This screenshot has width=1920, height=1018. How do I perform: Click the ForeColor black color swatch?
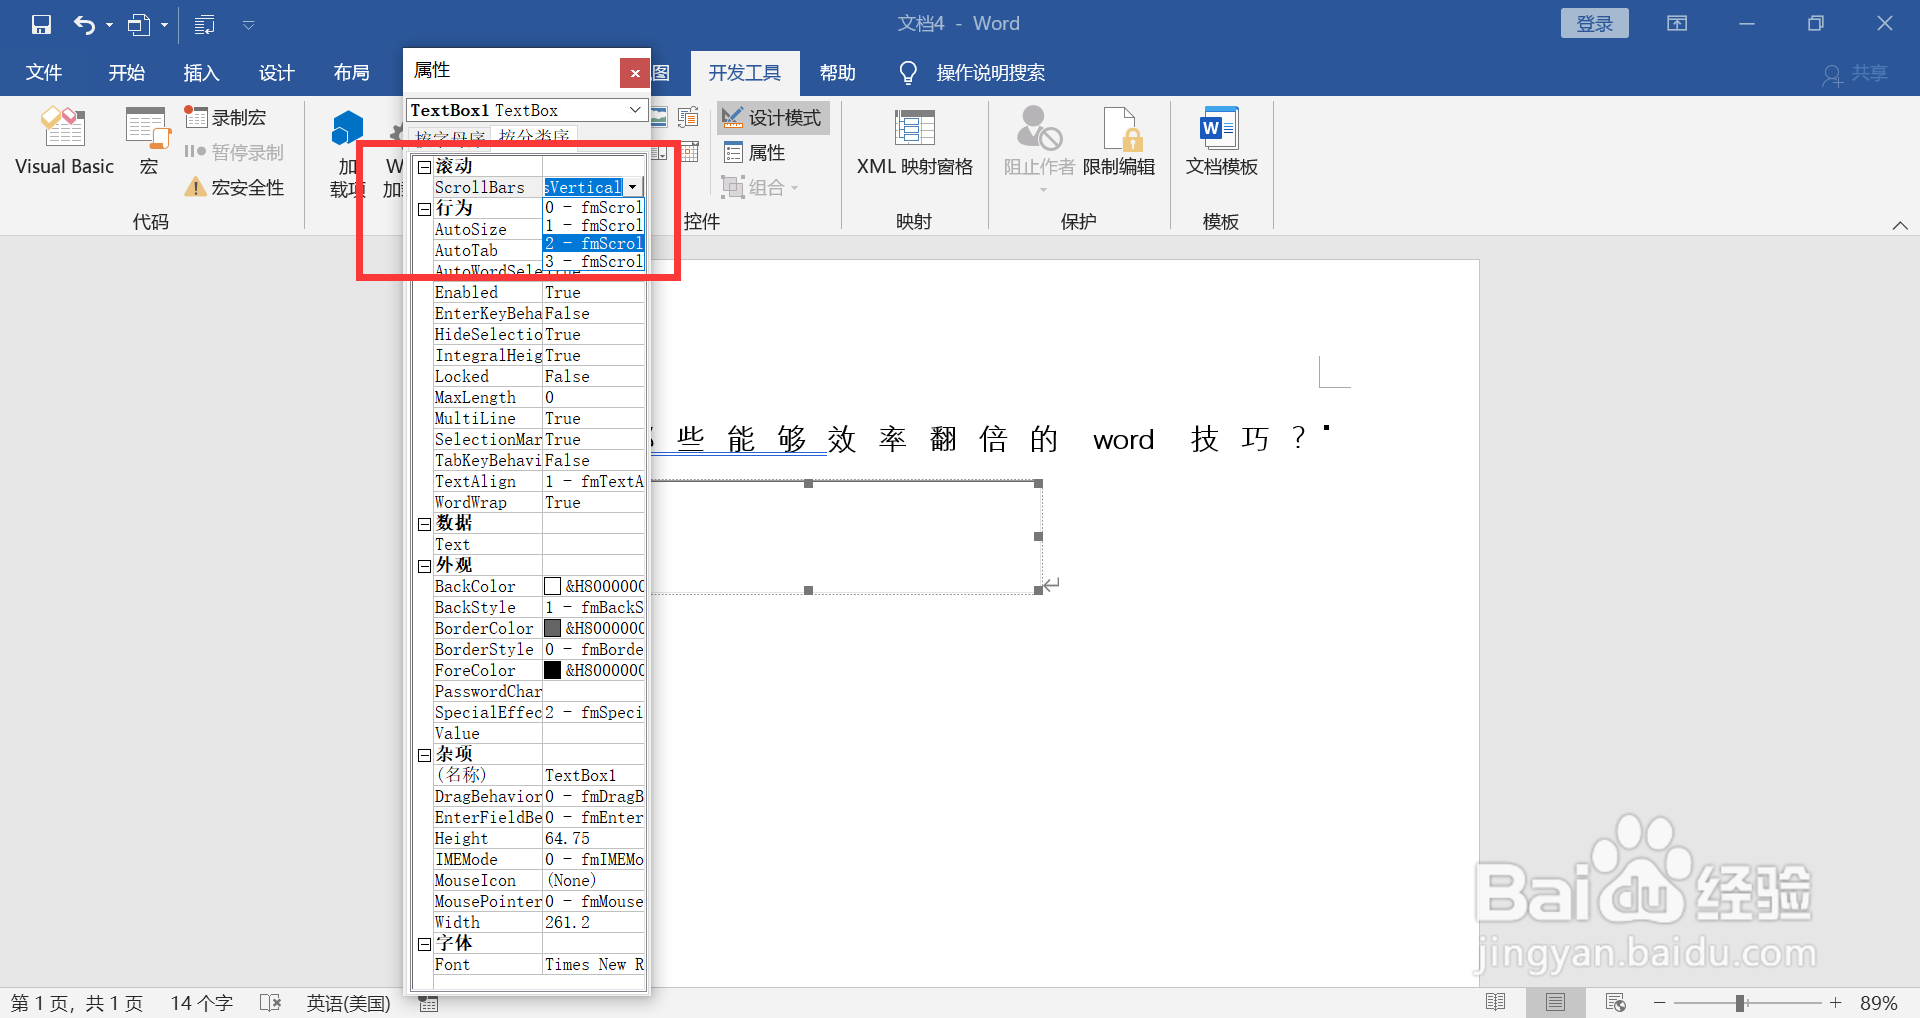click(x=552, y=670)
